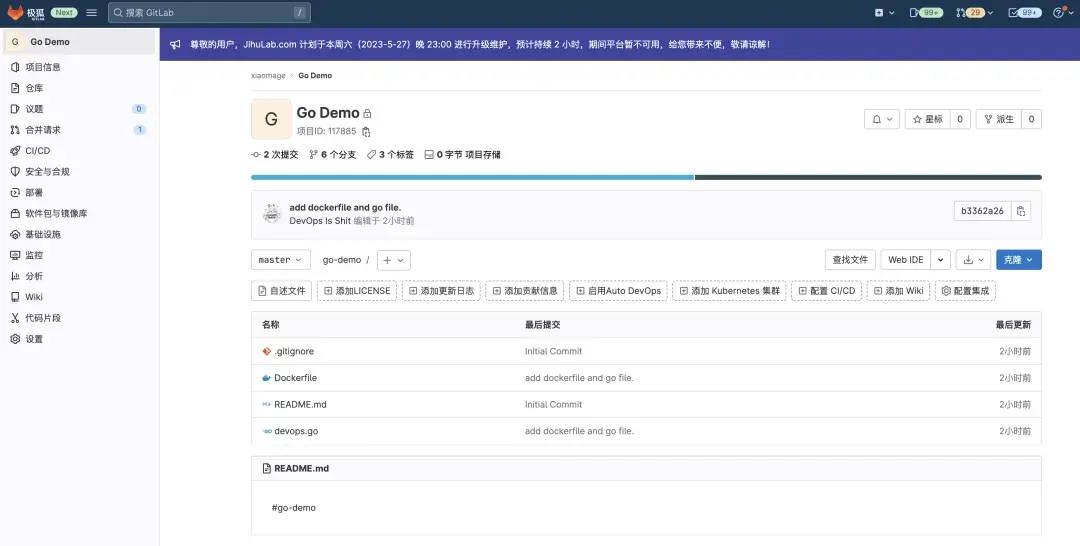Open the notification bell dropdown
Viewport: 1080px width, 546px height.
click(x=882, y=119)
